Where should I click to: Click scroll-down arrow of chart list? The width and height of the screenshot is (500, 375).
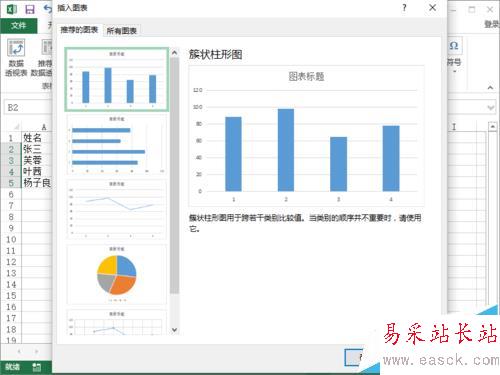(x=174, y=330)
